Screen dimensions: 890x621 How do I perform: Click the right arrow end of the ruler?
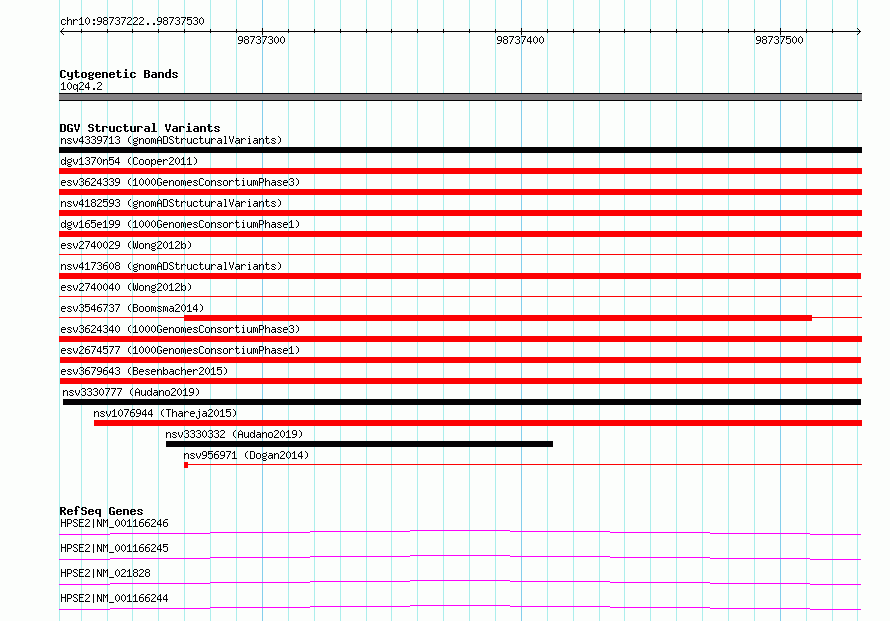pyautogui.click(x=859, y=31)
